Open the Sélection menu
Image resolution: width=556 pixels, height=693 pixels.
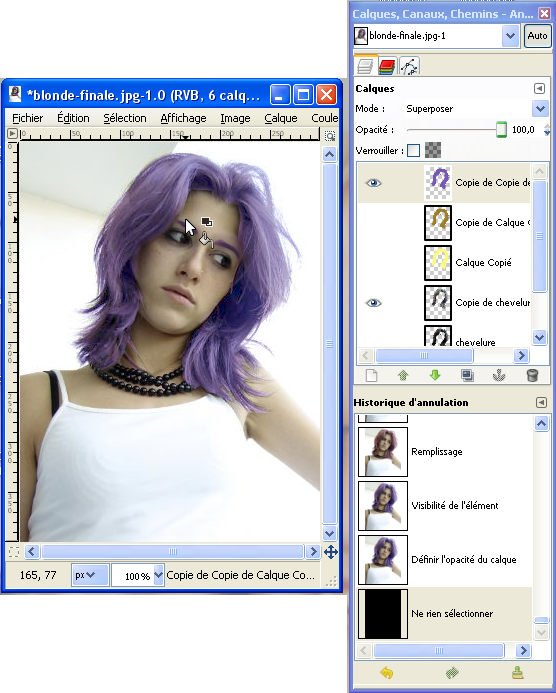[x=125, y=118]
